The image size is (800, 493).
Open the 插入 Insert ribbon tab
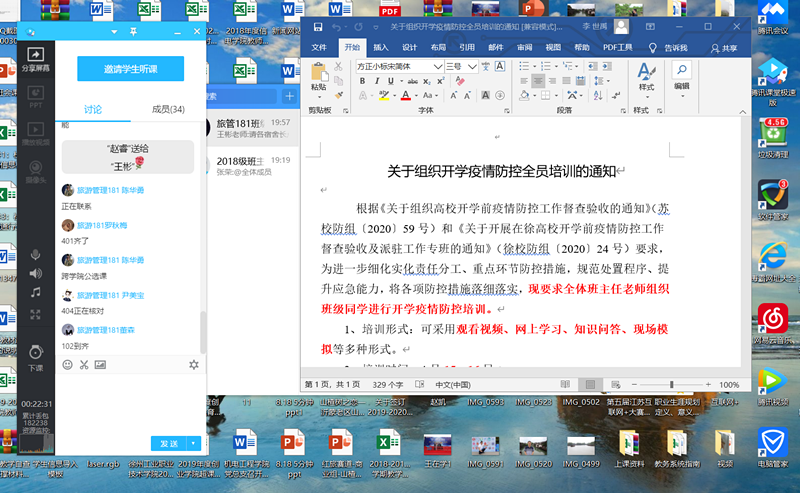pyautogui.click(x=381, y=47)
